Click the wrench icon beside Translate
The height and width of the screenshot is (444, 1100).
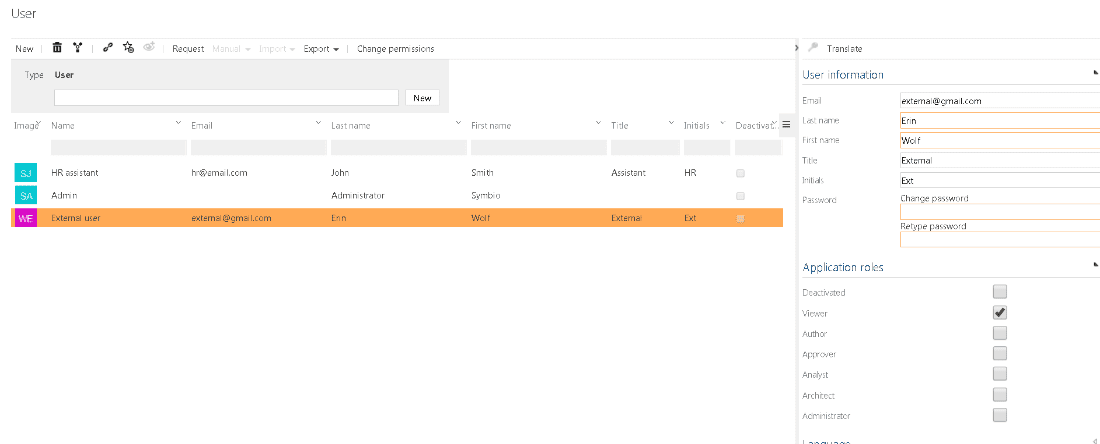coord(814,48)
